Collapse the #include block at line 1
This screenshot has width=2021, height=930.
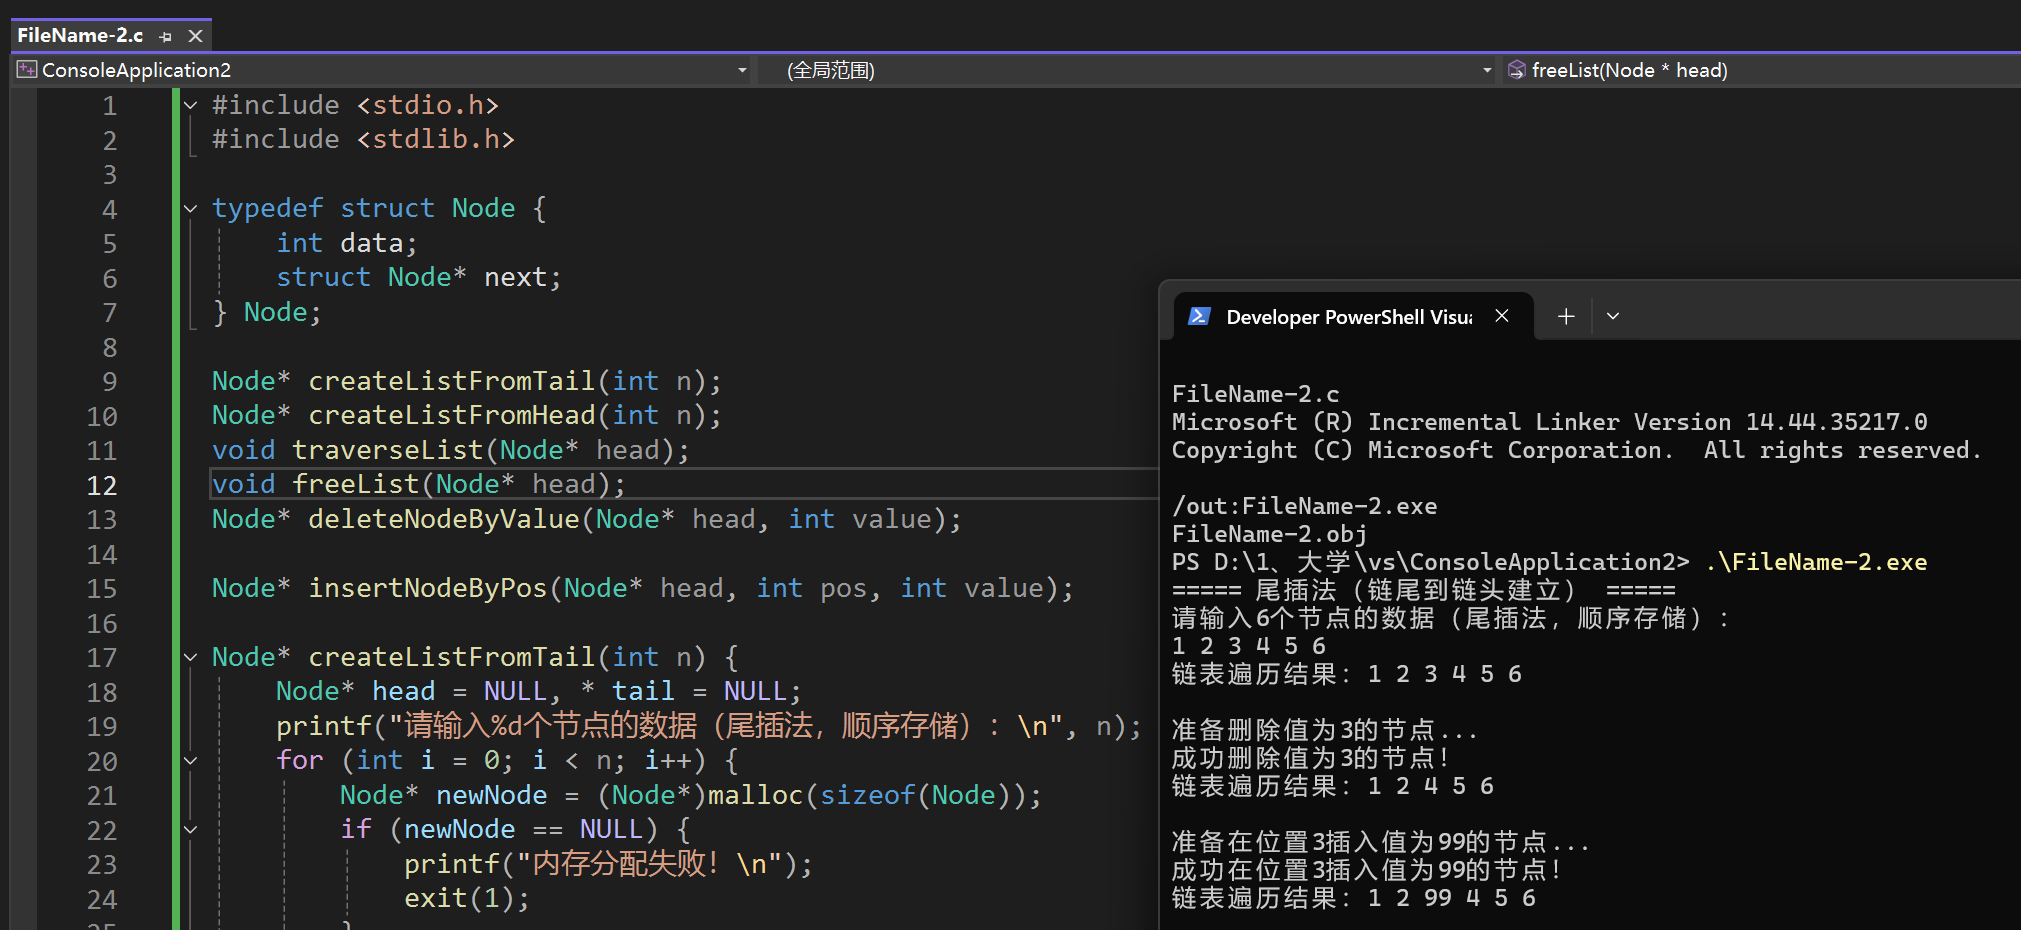[x=190, y=105]
